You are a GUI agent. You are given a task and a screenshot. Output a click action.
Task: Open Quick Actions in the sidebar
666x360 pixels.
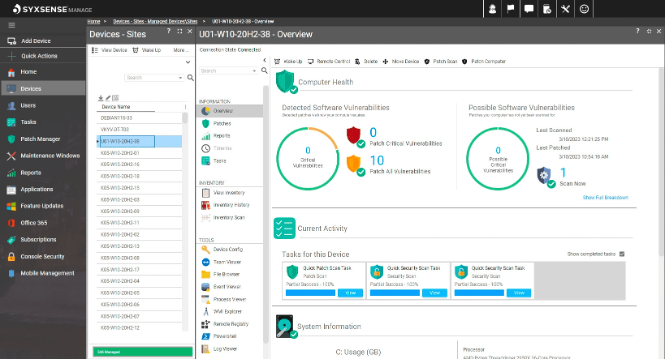click(39, 56)
